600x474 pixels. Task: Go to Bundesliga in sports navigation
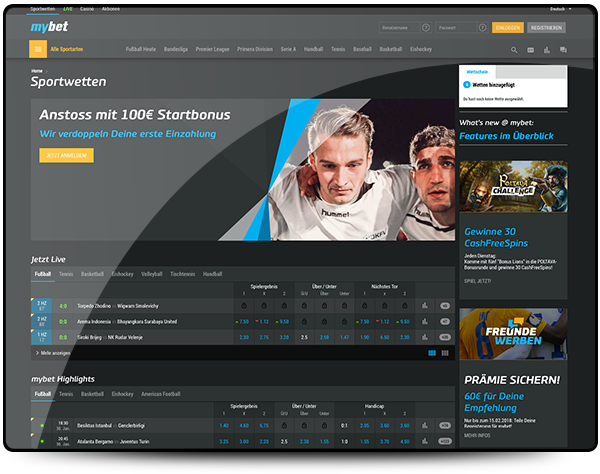click(176, 49)
